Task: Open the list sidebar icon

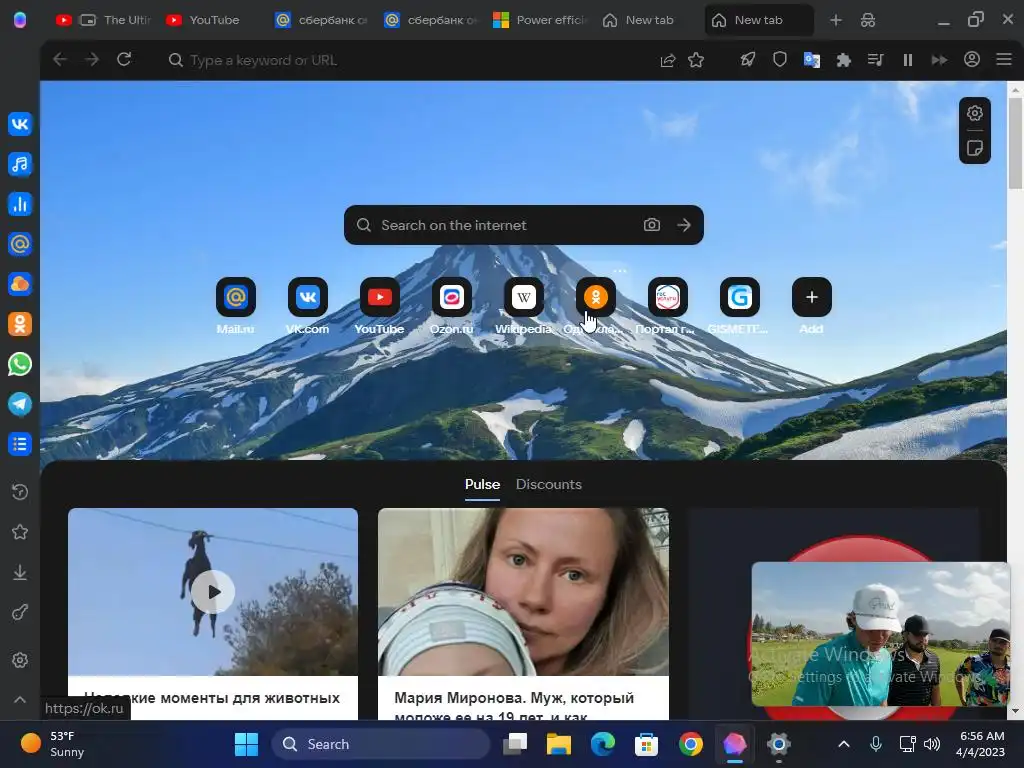Action: (x=20, y=444)
